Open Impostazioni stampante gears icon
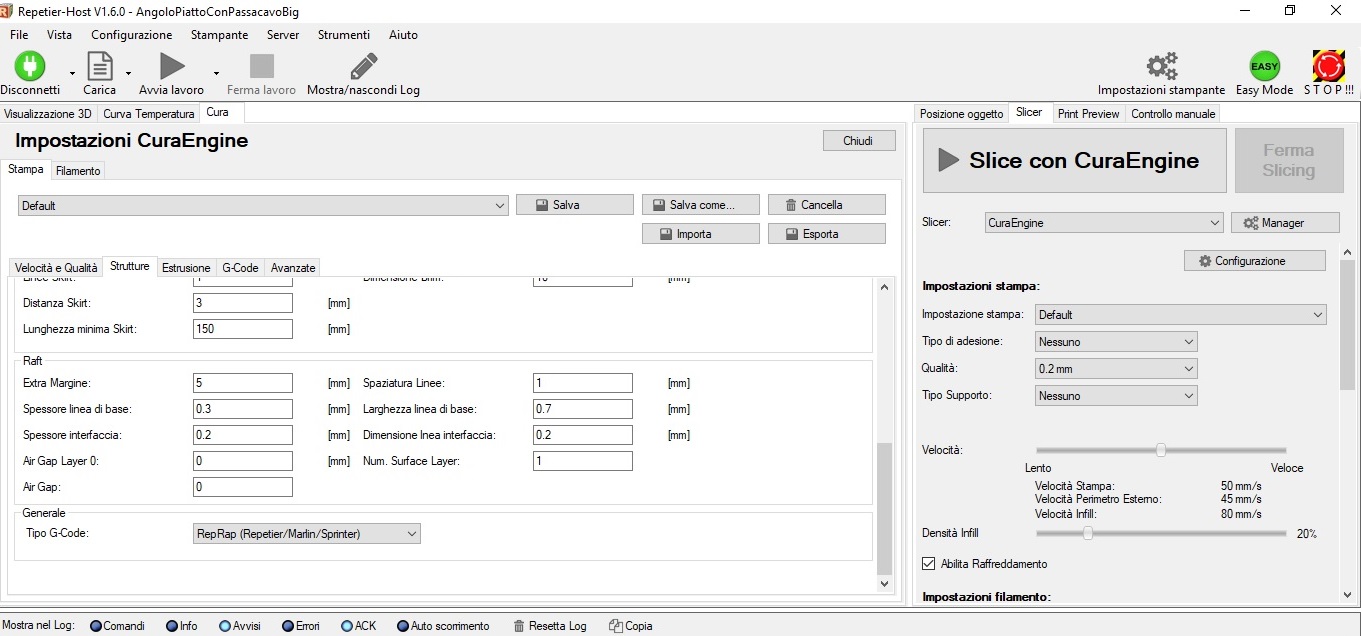1361x636 pixels. click(1161, 66)
